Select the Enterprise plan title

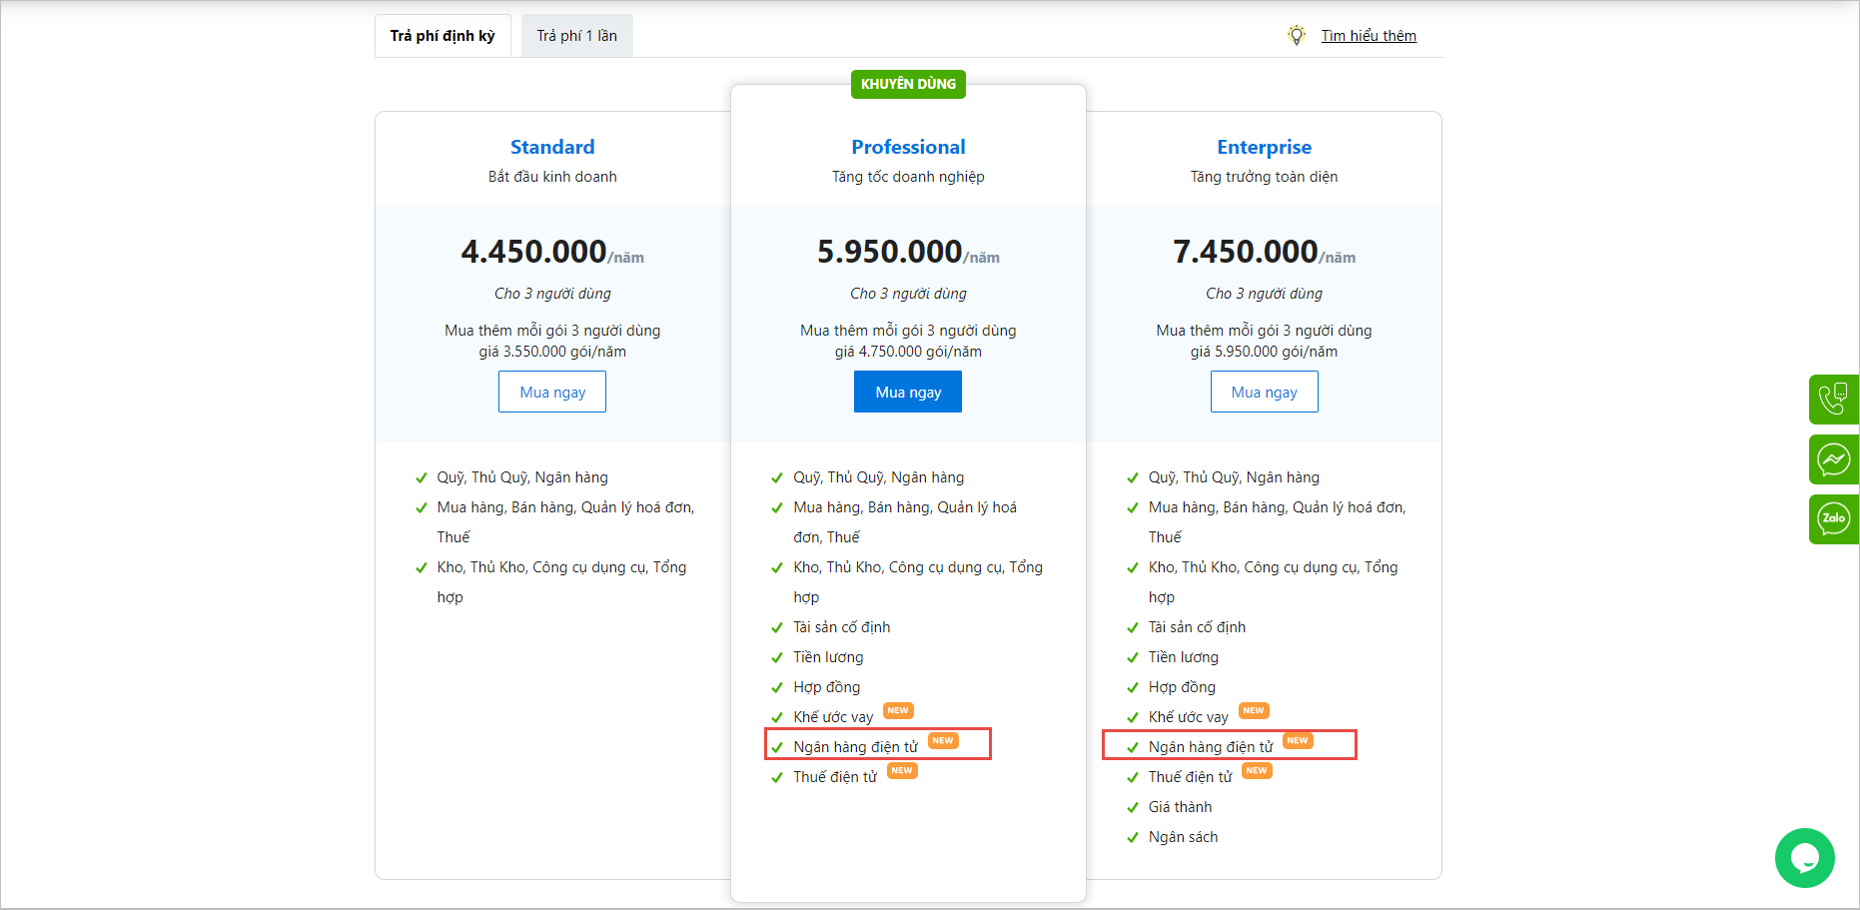point(1264,147)
